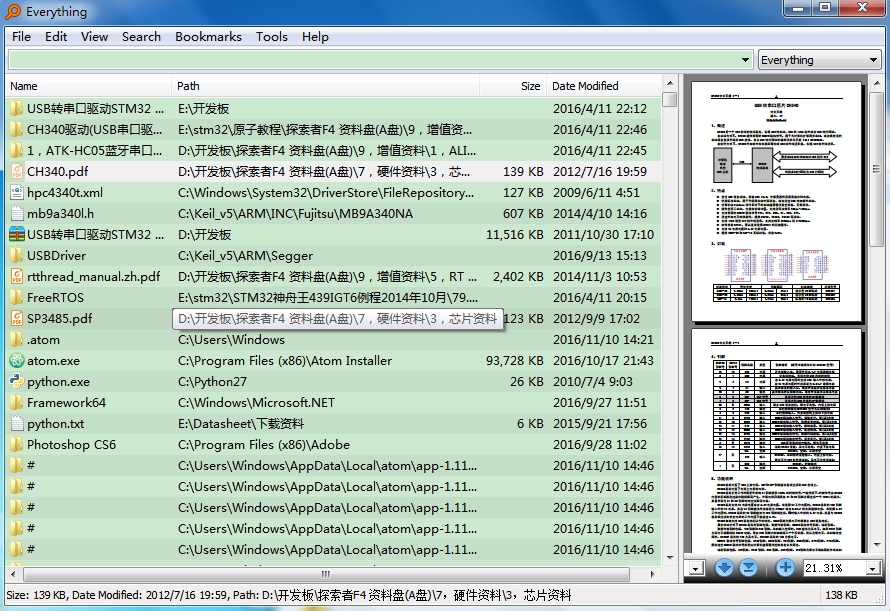Click the PDF icon of rtthread_manual.zh.pdf

17,277
